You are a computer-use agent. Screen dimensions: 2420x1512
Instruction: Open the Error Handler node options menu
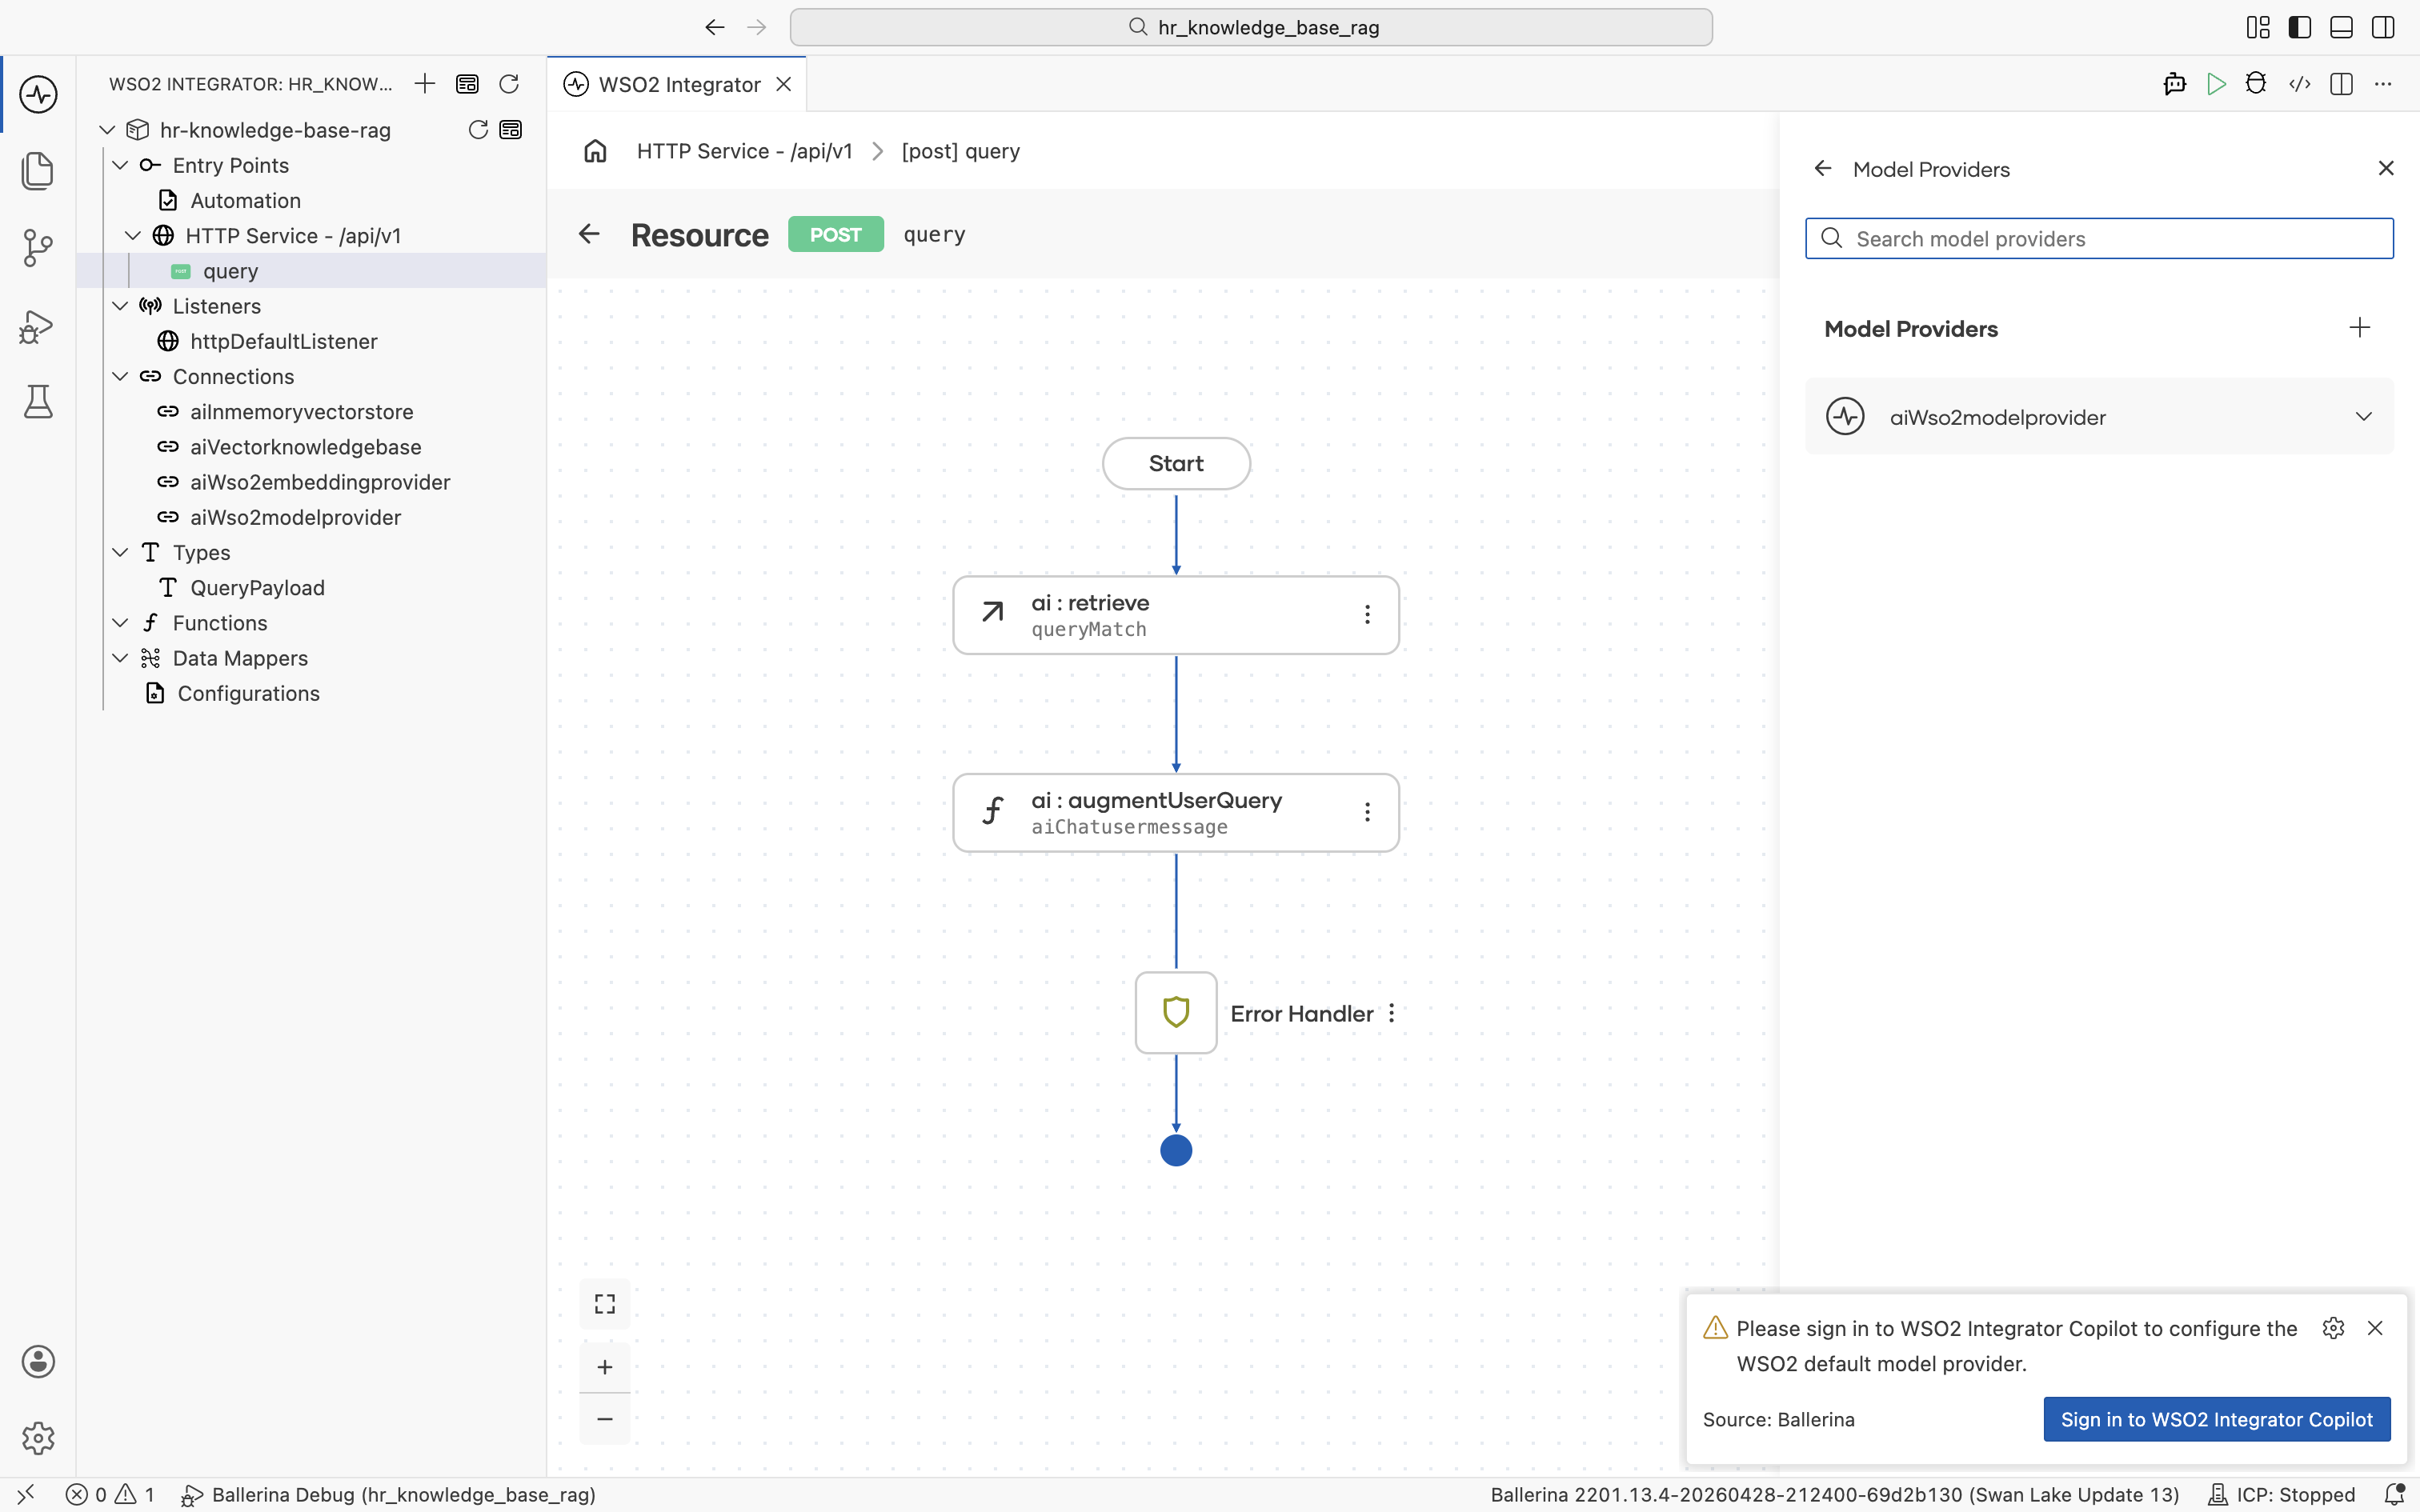pos(1391,1013)
